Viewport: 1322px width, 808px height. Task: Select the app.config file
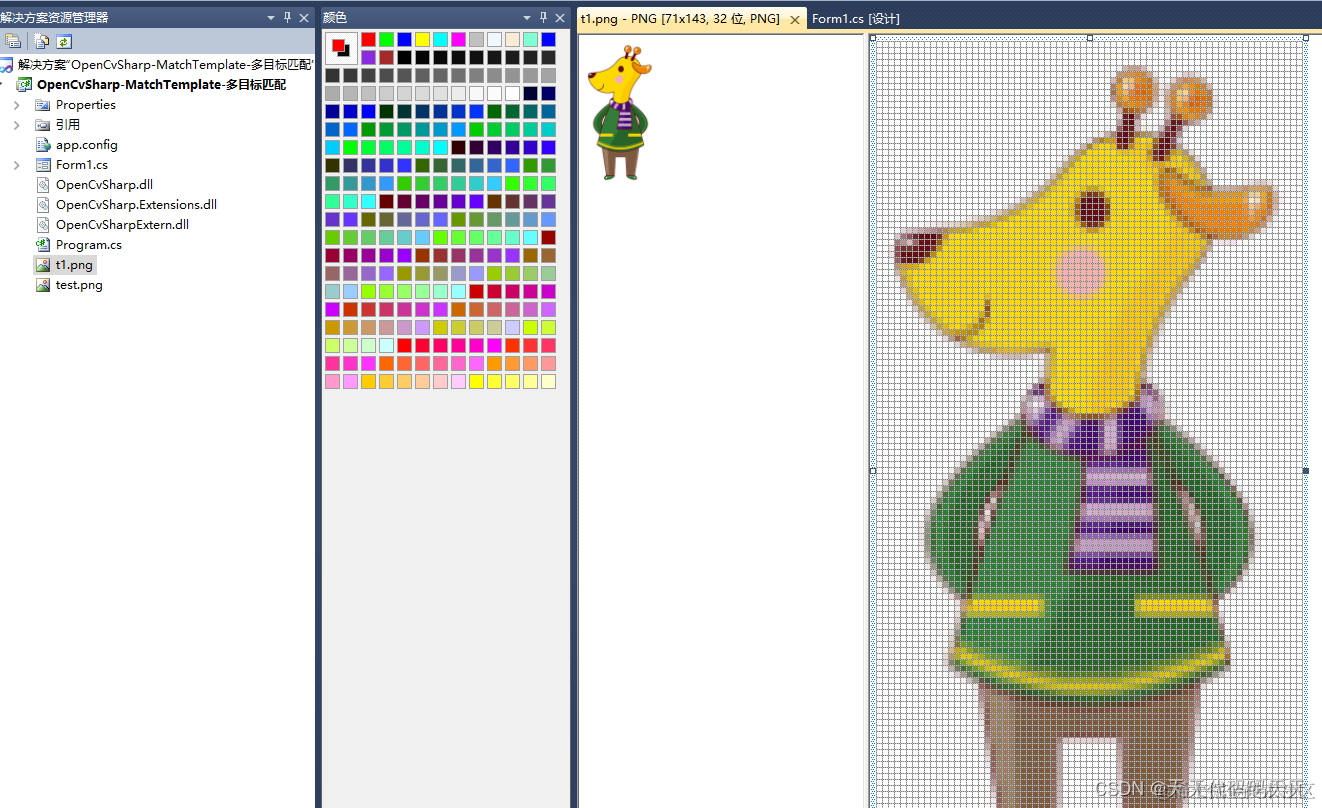coord(87,145)
